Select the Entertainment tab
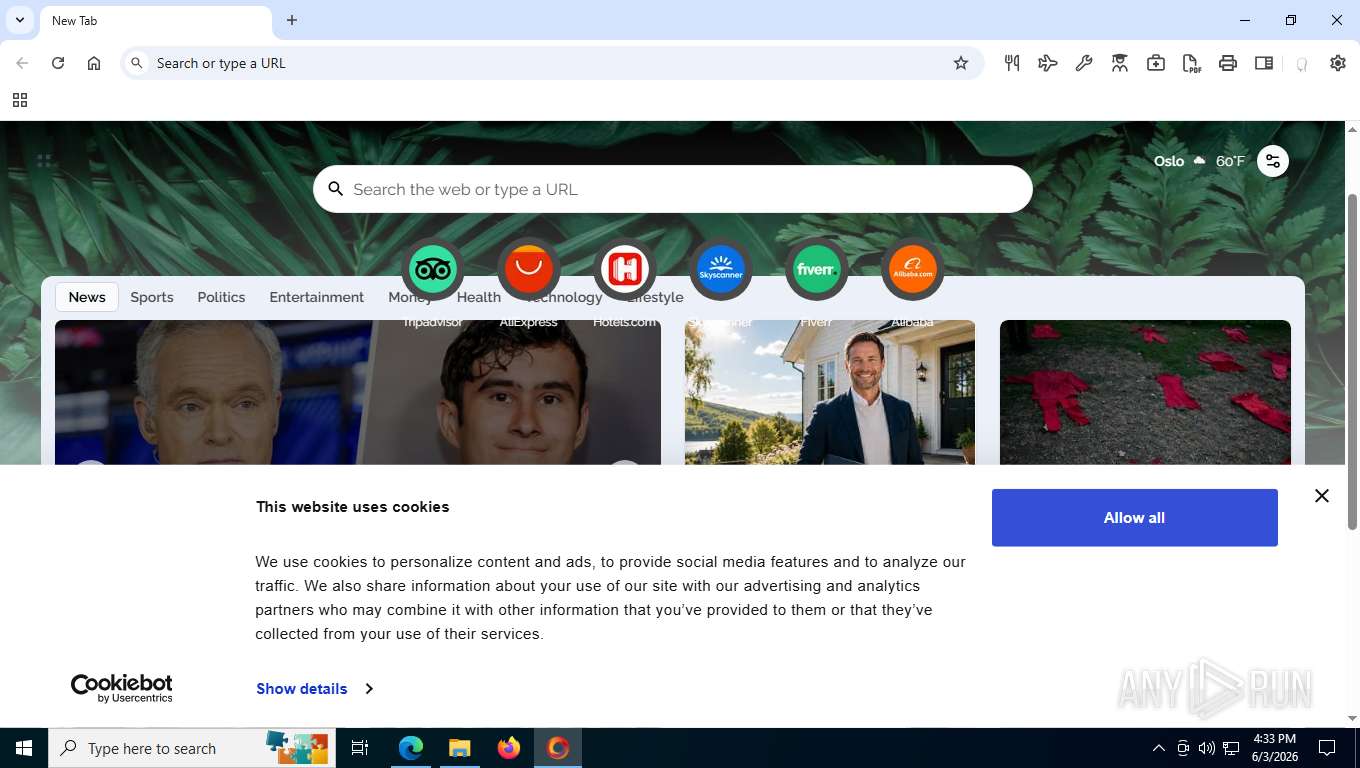Screen dimensions: 1360x768 317,297
